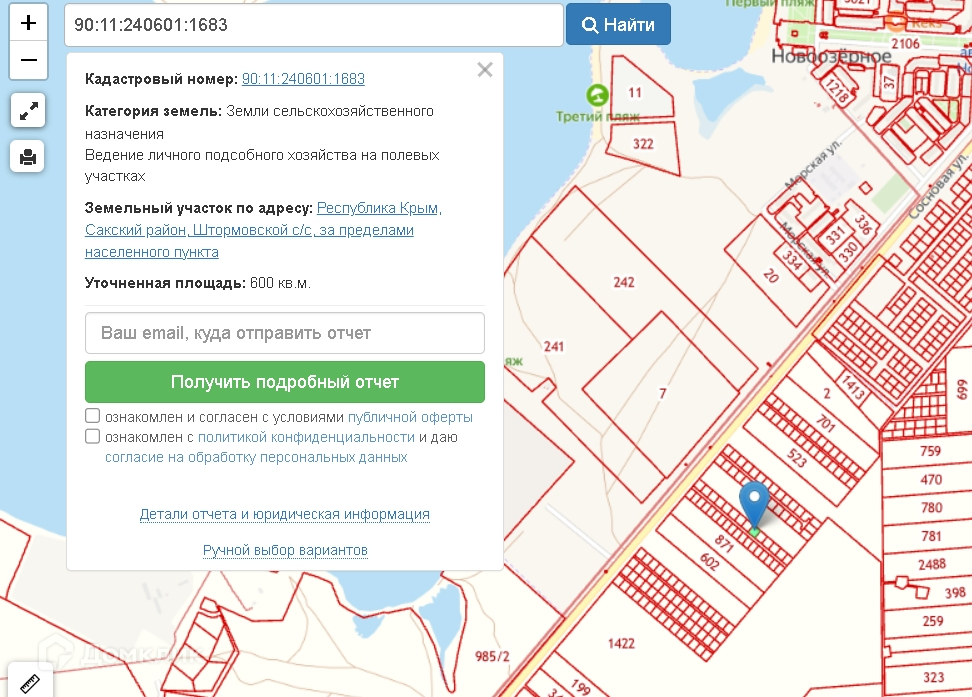
Task: Click the blue location pin marker
Action: point(754,505)
